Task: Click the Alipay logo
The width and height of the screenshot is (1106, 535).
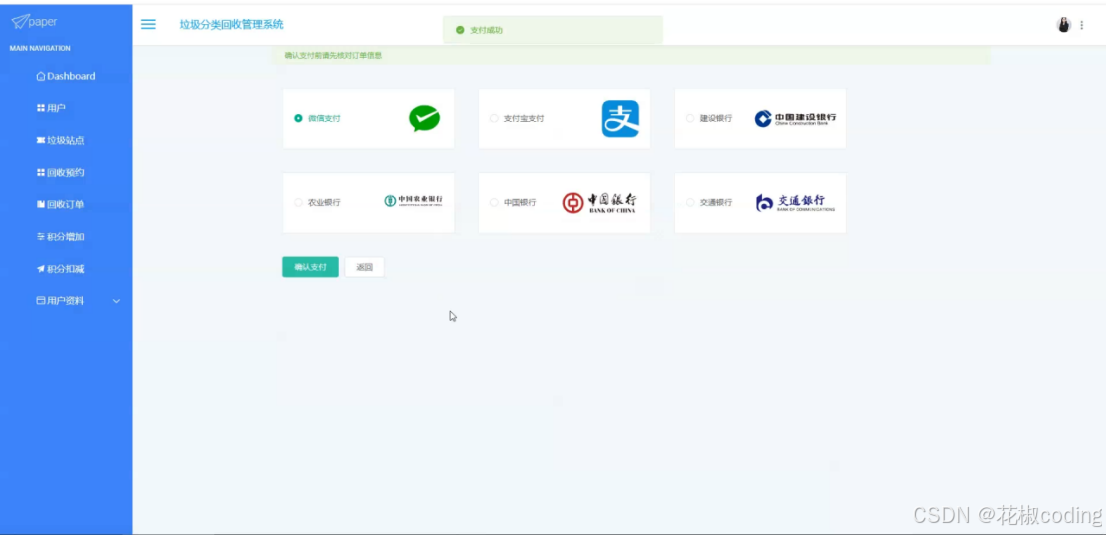Action: pos(620,119)
